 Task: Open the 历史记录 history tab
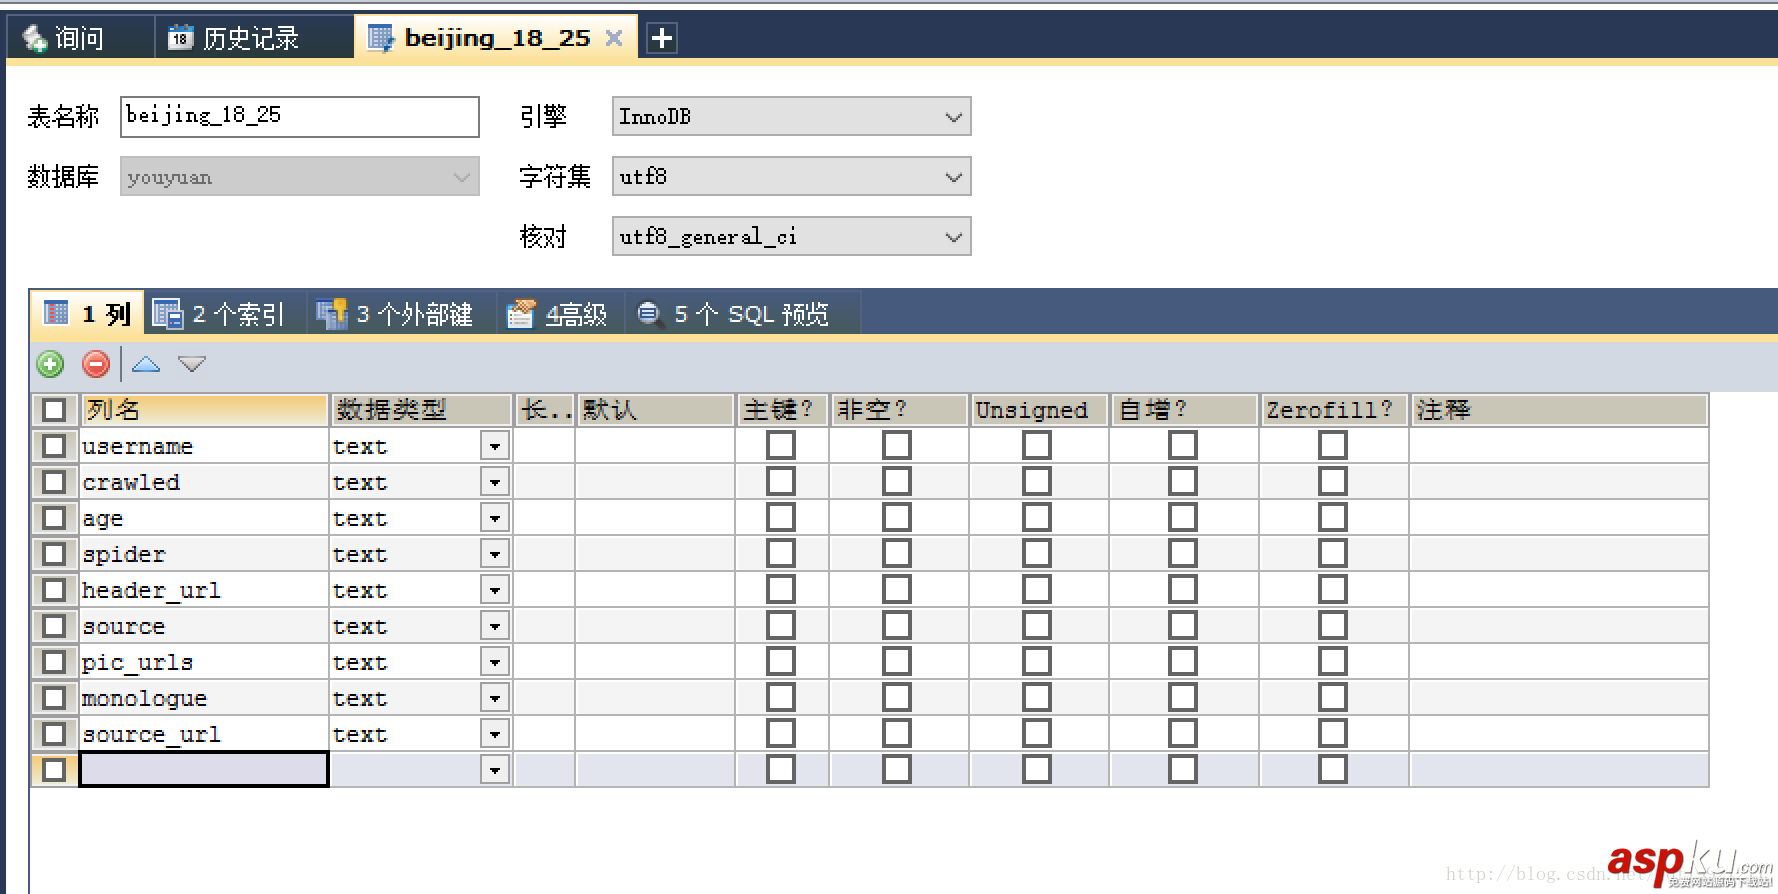coord(235,38)
